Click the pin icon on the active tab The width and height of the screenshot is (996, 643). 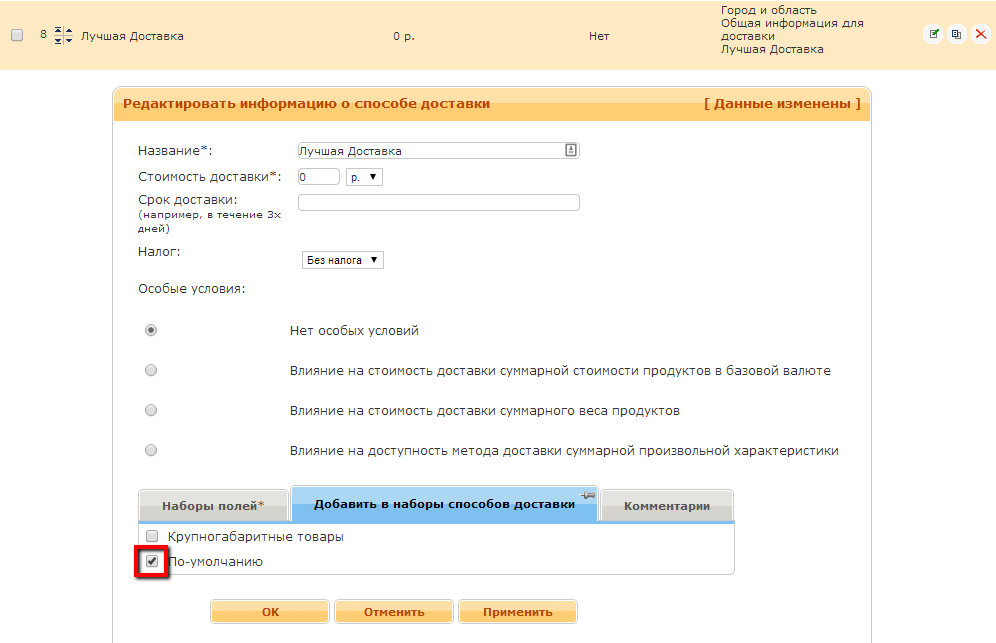point(587,495)
